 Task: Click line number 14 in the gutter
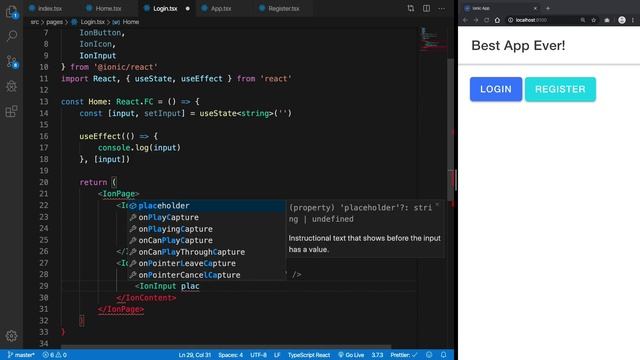click(x=44, y=113)
